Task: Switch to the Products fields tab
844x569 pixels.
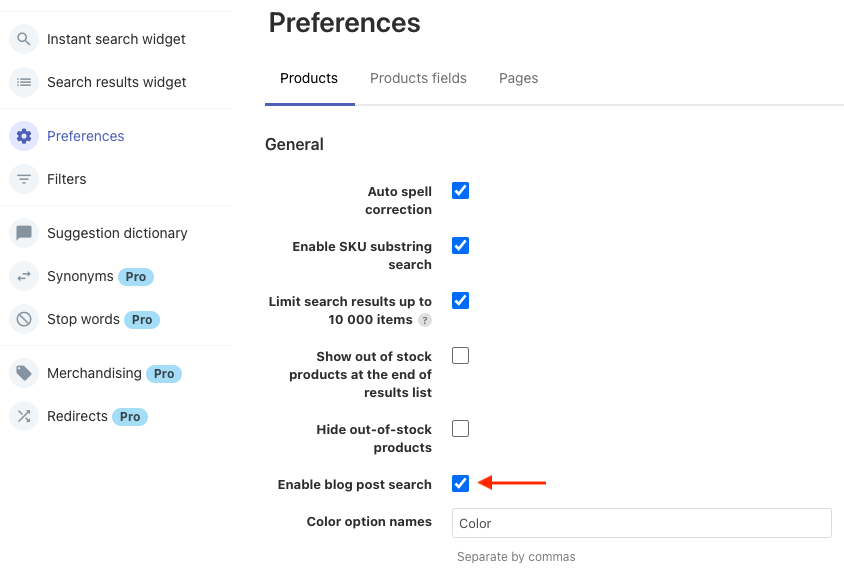Action: (x=418, y=78)
